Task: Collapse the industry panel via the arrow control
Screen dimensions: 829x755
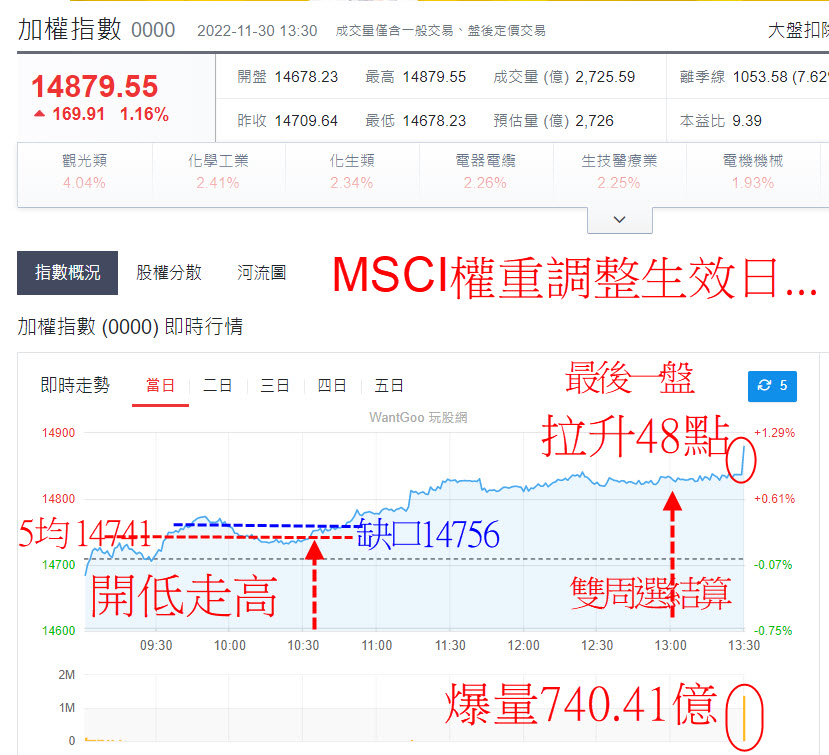Action: (x=618, y=219)
